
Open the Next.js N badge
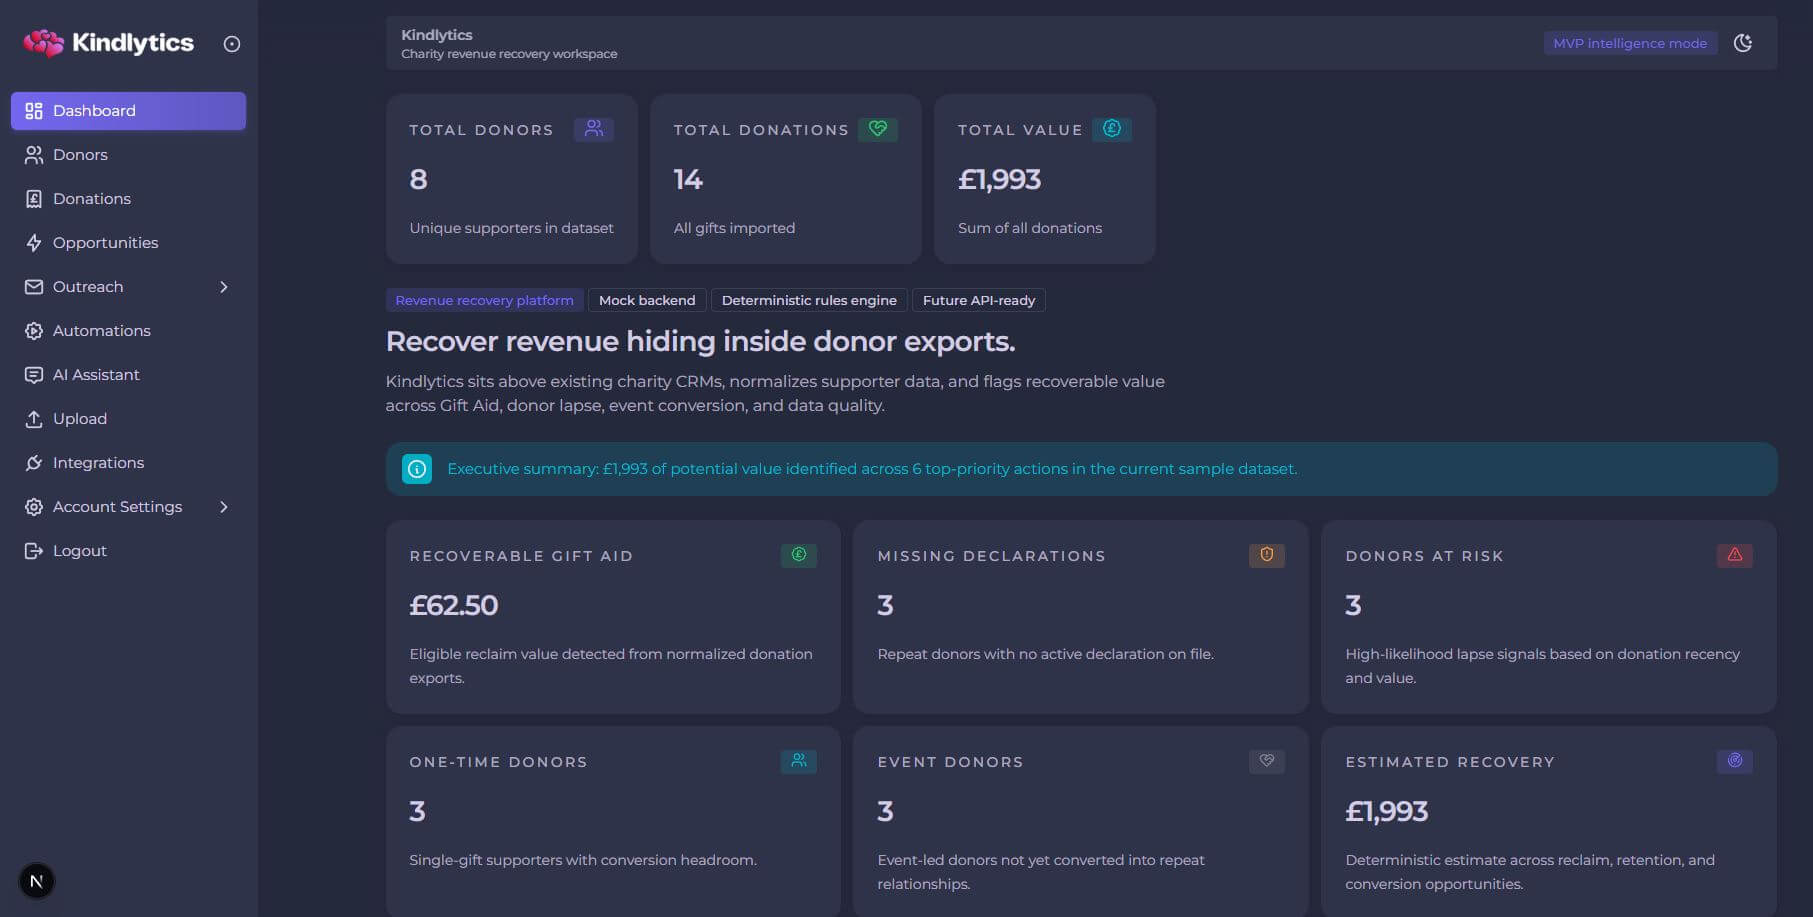(x=37, y=881)
